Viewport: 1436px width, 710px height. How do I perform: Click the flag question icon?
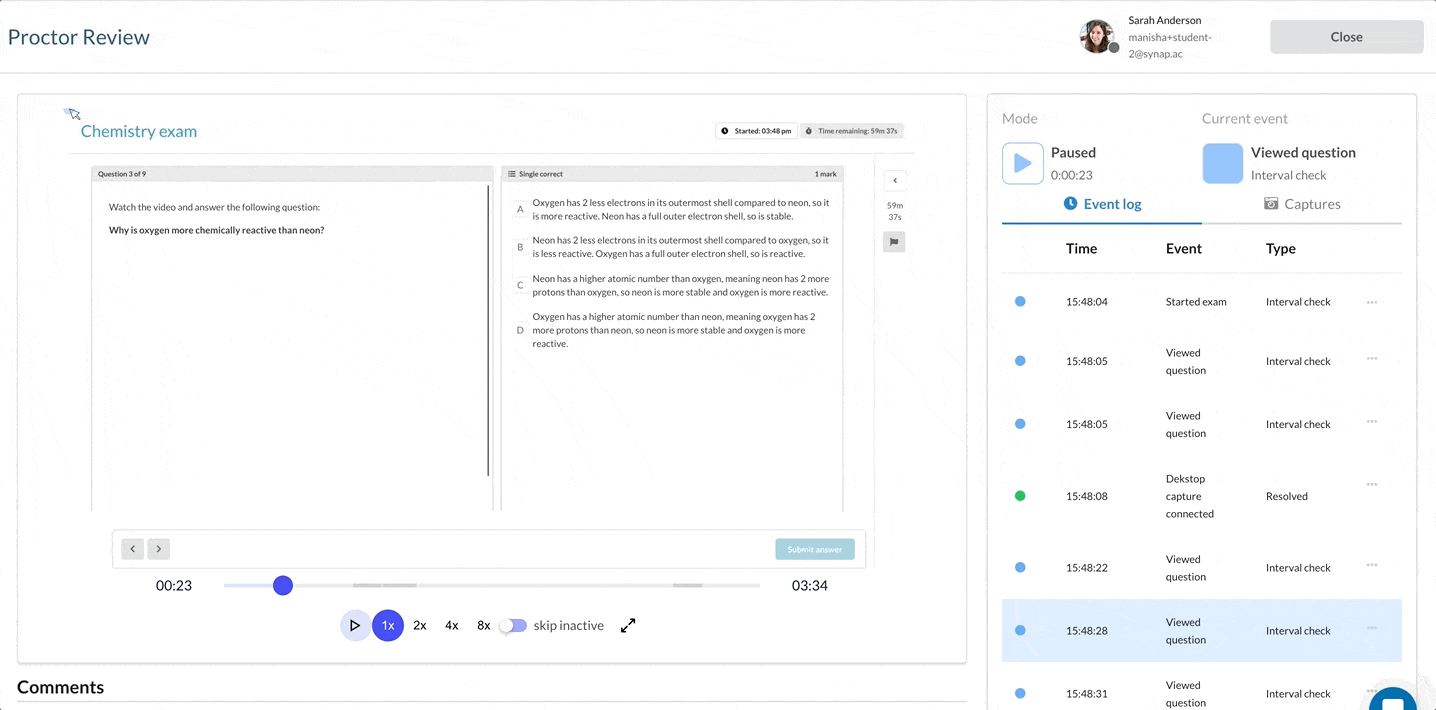894,242
